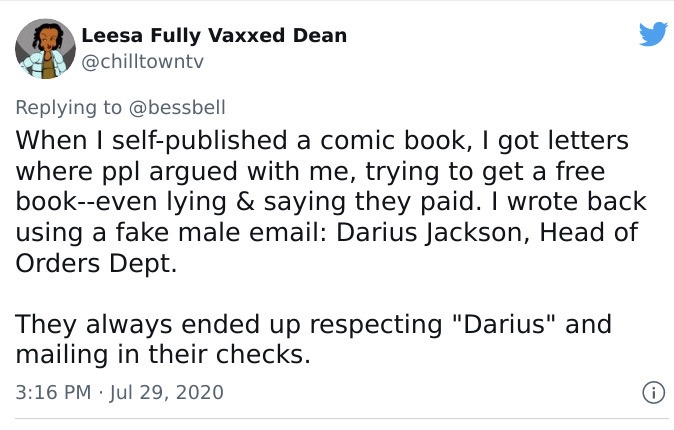Viewport: 674px width, 430px height.
Task: Select the first paragraph of the tweet
Action: pyautogui.click(x=331, y=202)
